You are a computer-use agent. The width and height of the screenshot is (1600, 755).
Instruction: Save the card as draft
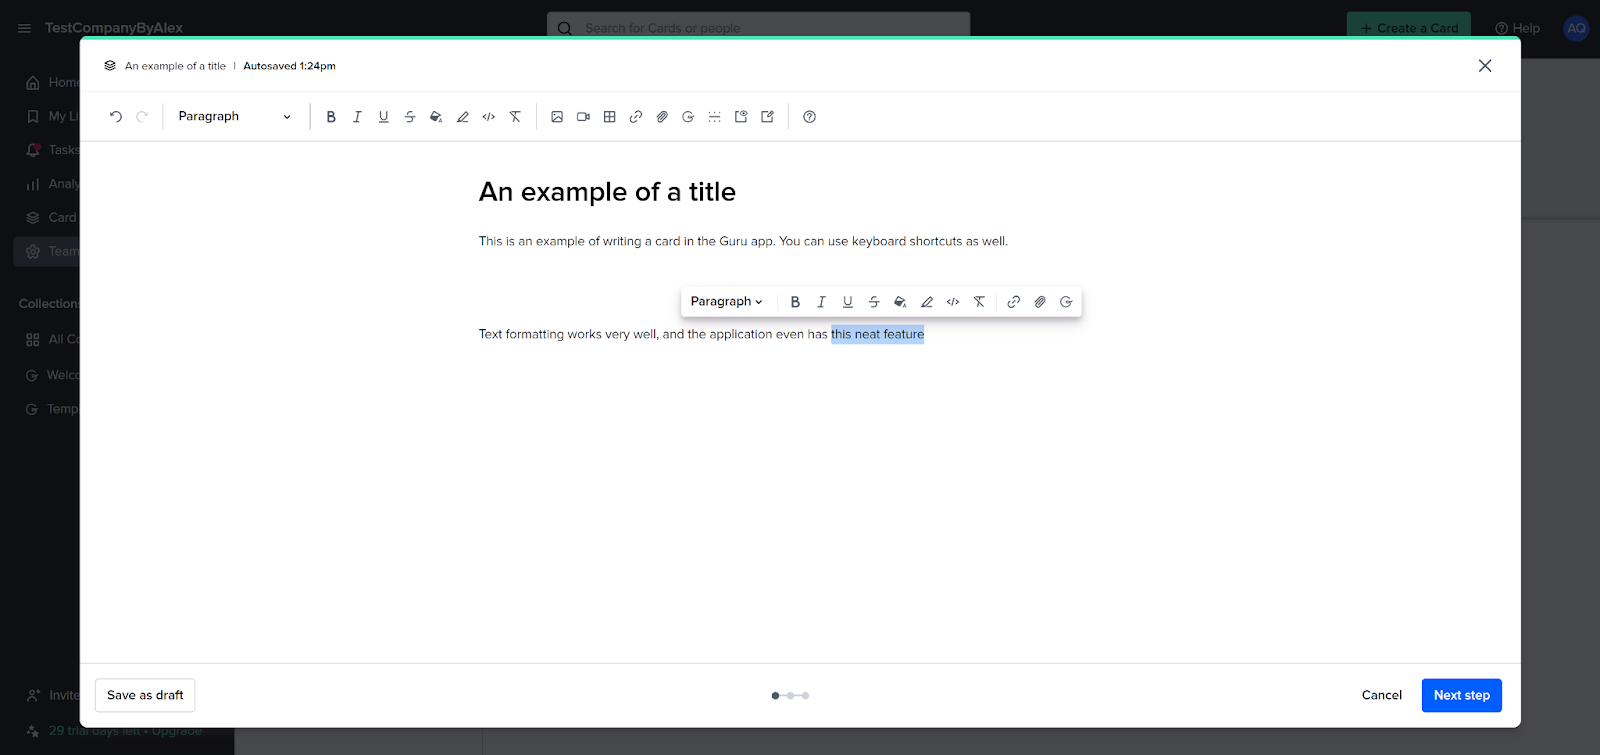145,695
